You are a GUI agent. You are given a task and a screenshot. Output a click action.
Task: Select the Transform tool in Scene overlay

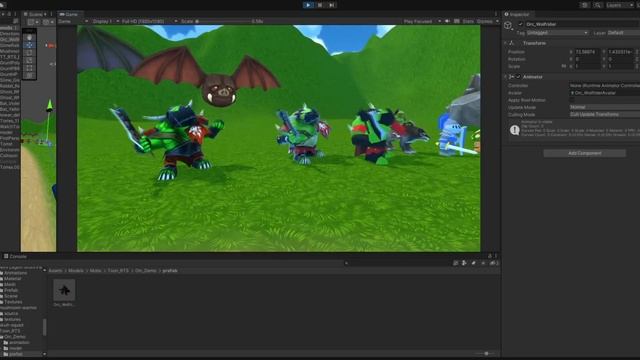pyautogui.click(x=29, y=76)
